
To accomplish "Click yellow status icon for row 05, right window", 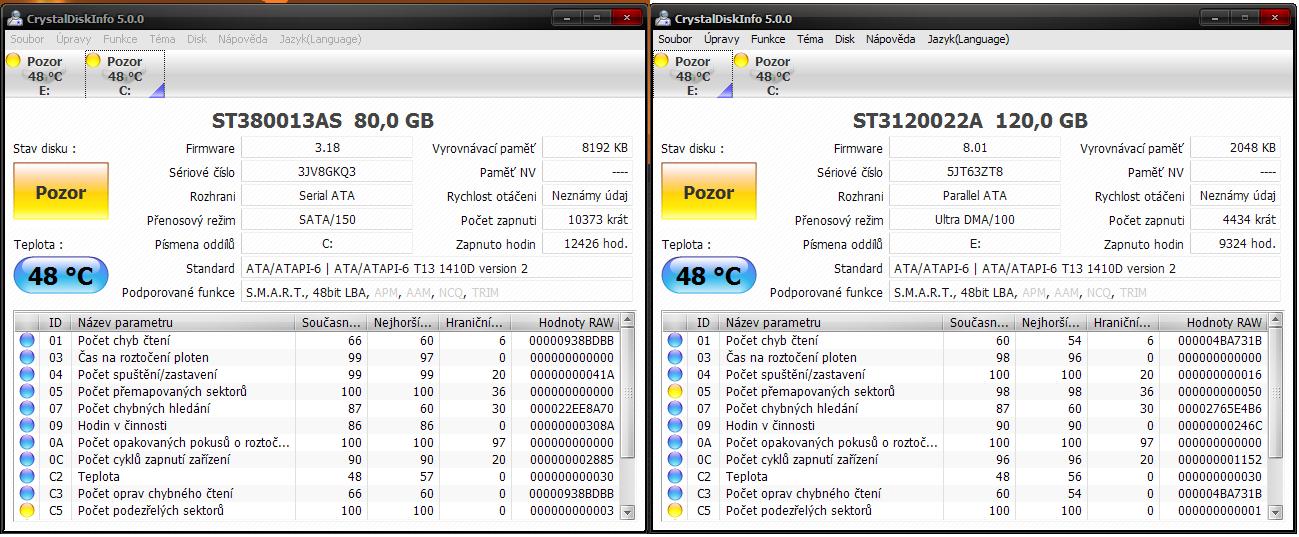I will pos(675,392).
